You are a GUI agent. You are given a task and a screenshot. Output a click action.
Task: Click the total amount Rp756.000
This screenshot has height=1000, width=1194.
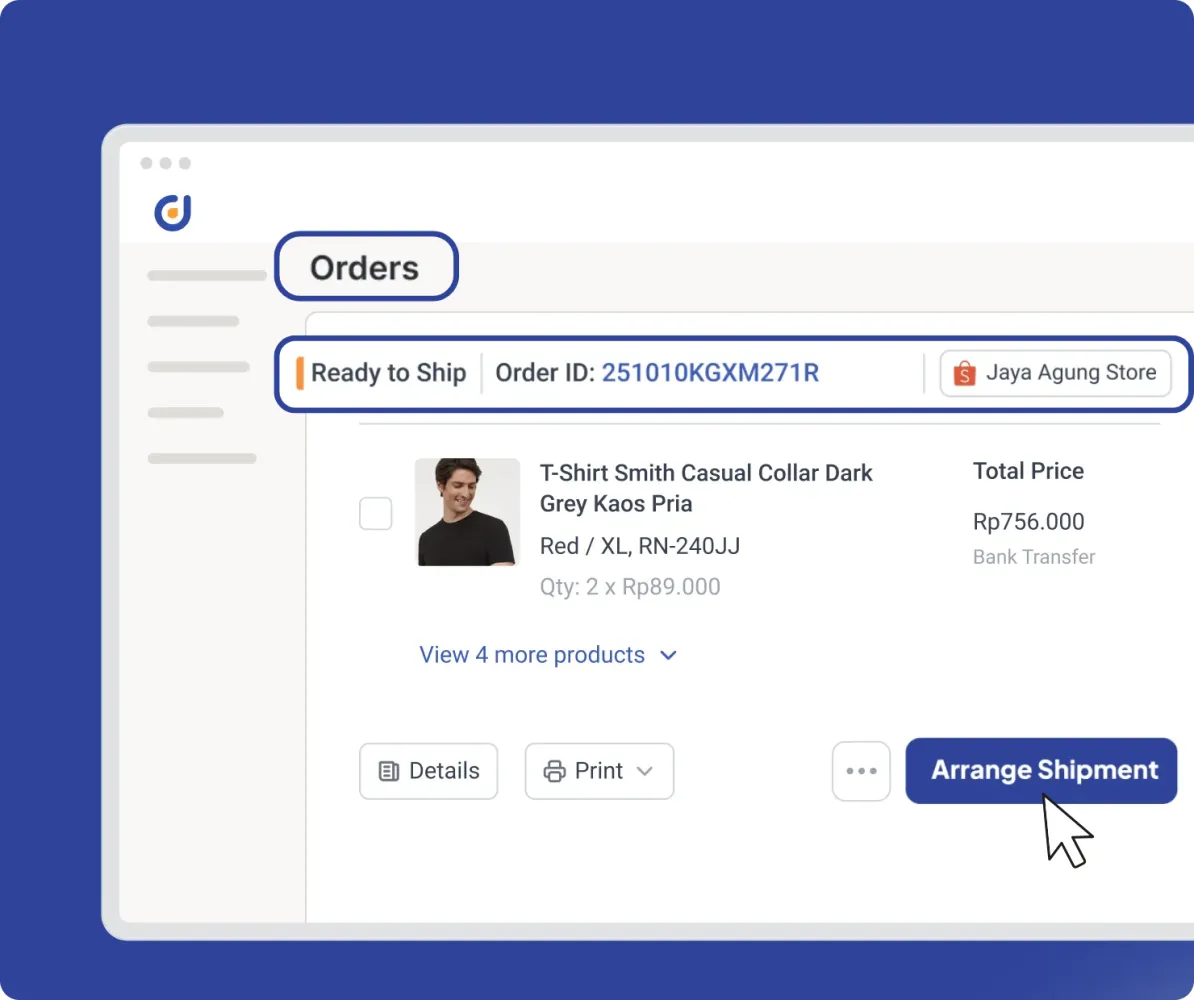[x=1028, y=522]
